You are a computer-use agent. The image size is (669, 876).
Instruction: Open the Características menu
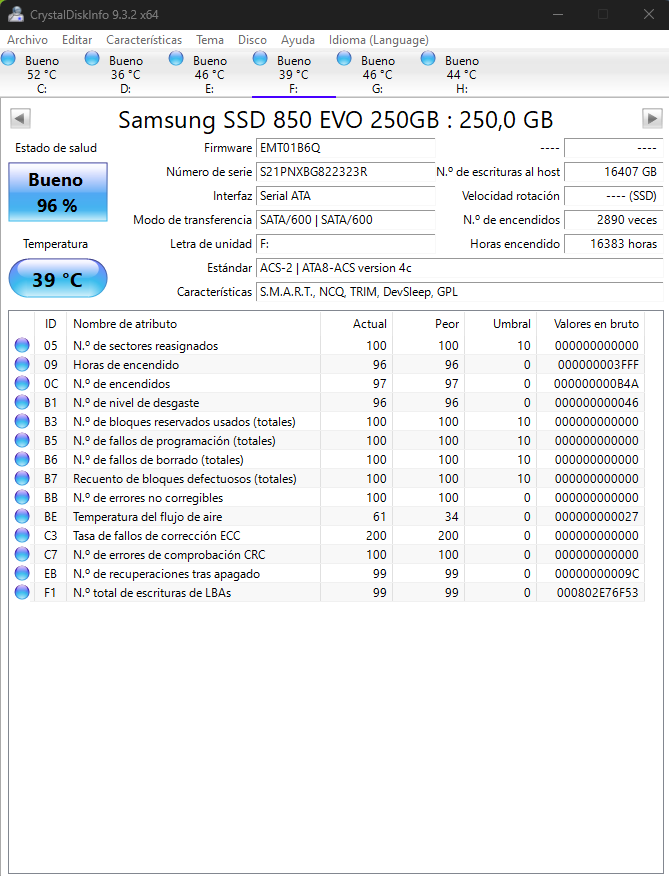coord(144,40)
